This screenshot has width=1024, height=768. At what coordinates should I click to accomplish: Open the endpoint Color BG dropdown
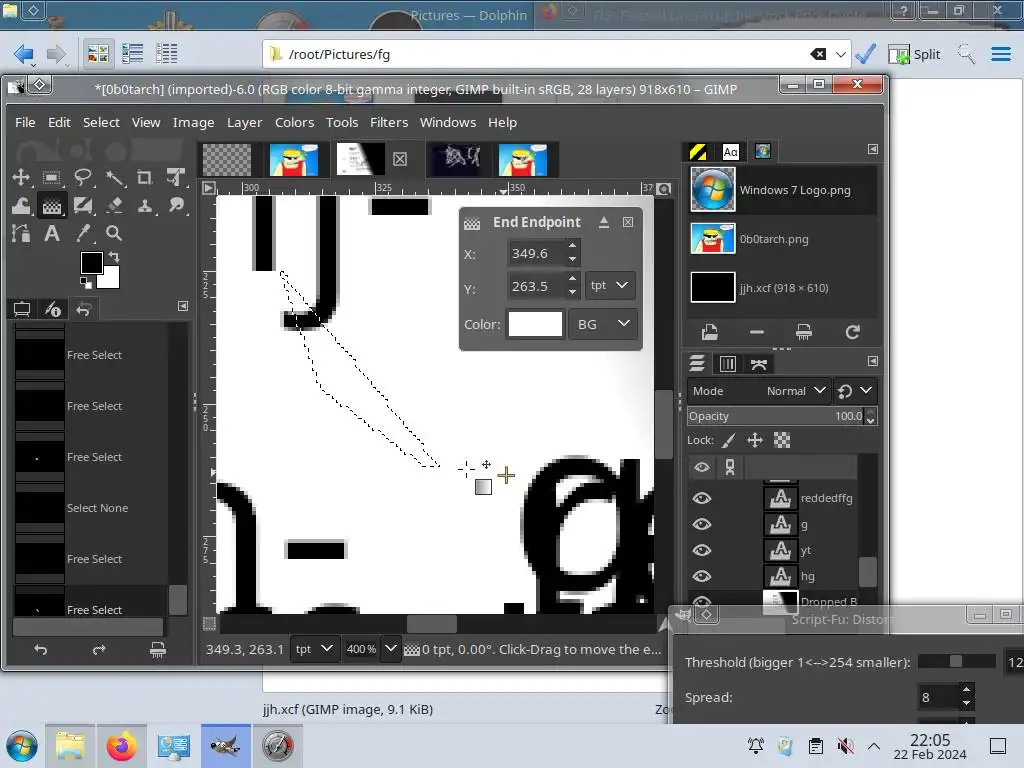tap(603, 324)
